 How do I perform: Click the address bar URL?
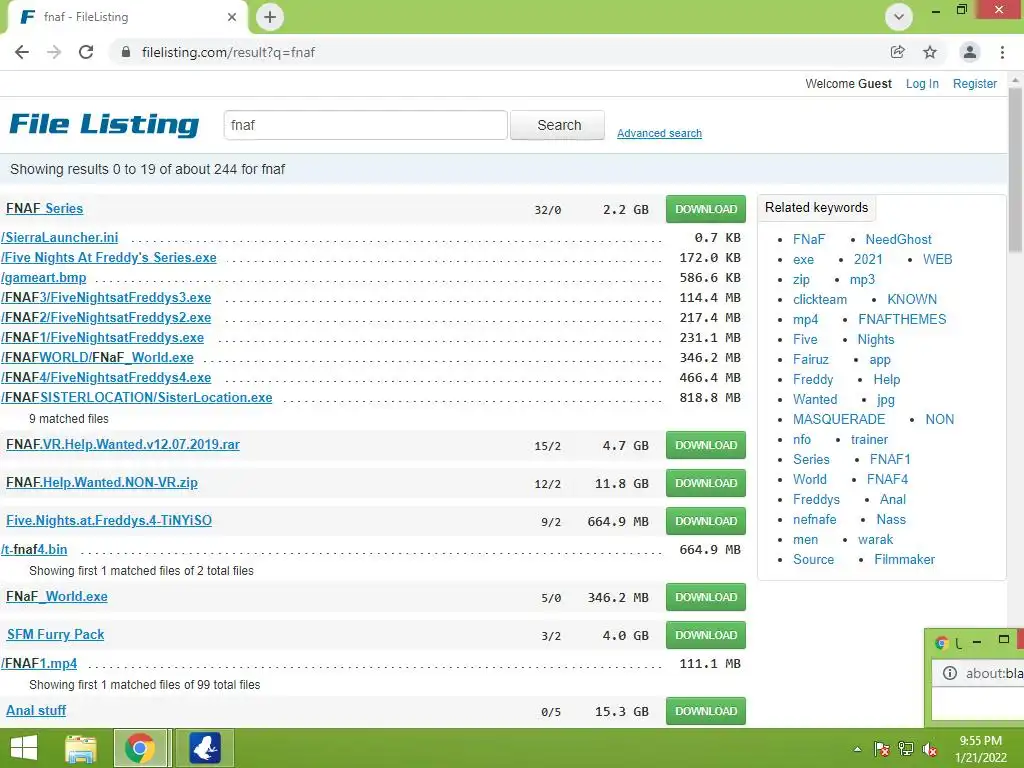pyautogui.click(x=228, y=52)
